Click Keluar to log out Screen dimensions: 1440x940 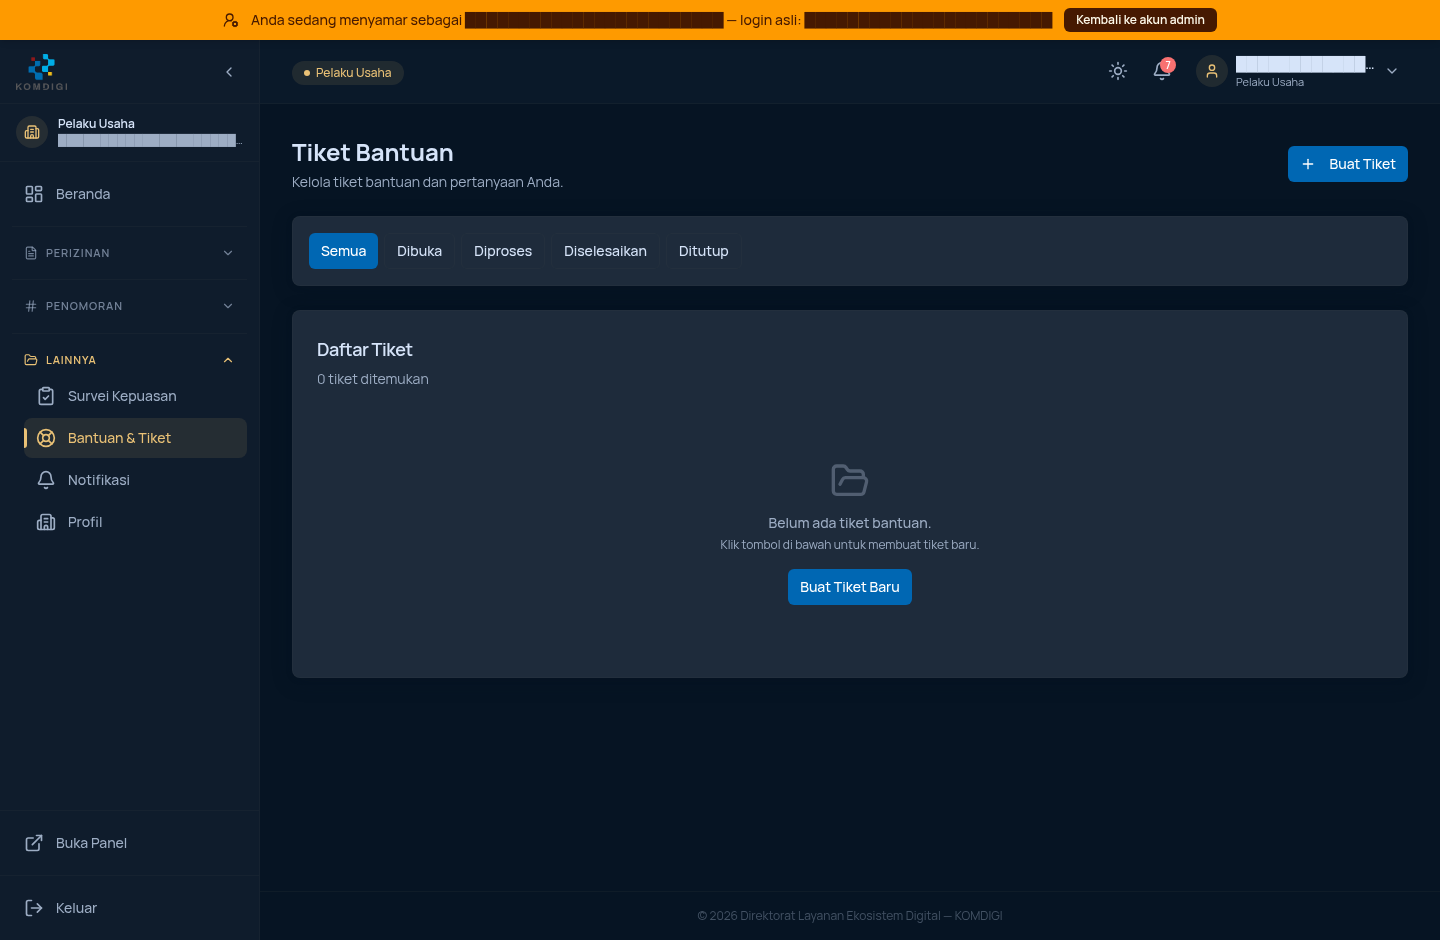click(x=130, y=908)
